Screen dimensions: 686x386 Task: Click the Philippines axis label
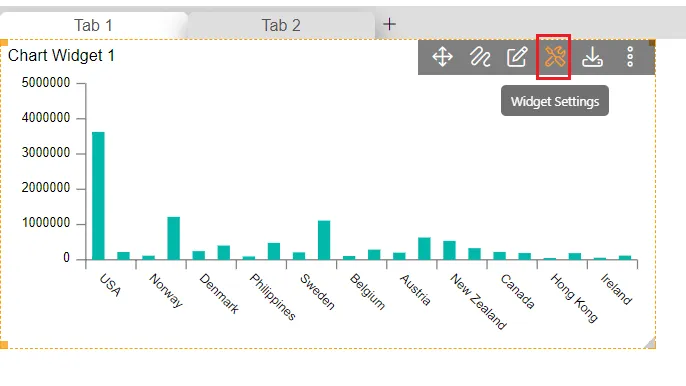tap(273, 297)
